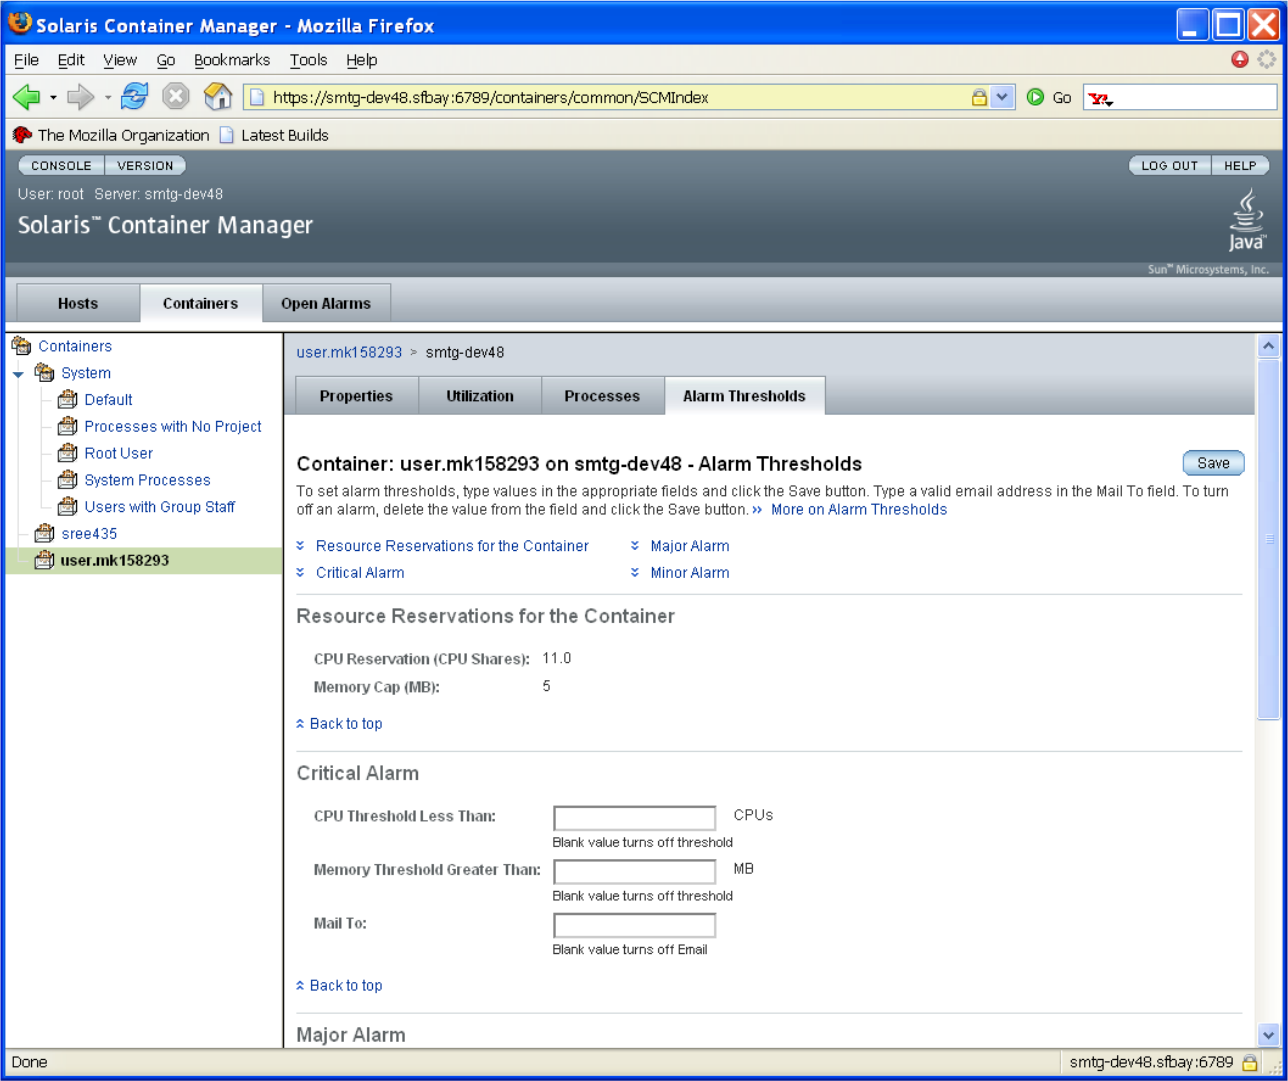Image resolution: width=1288 pixels, height=1081 pixels.
Task: Focus the Memory Threshold Greater Than field
Action: [x=635, y=871]
